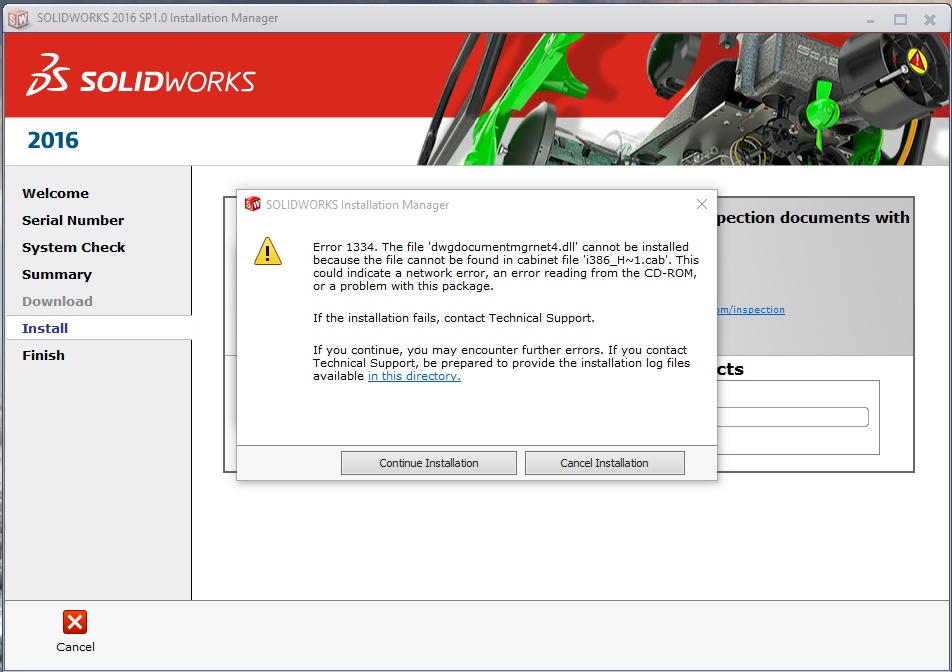Select the Summary step

pos(57,274)
